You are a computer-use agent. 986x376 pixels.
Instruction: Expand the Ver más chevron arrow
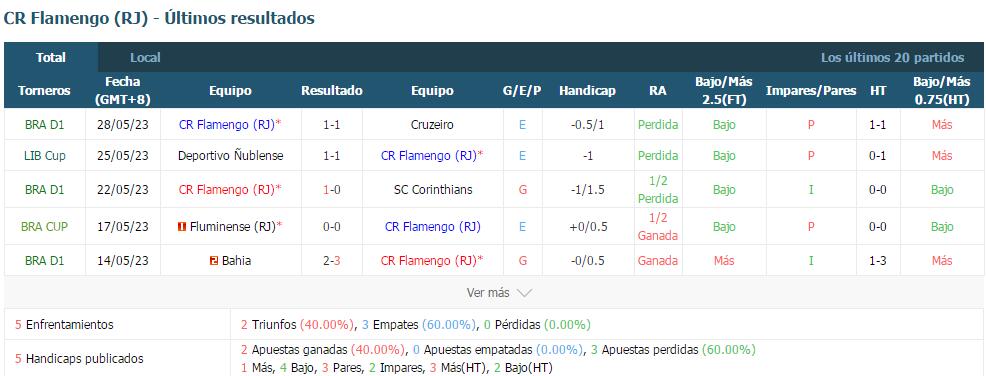(x=524, y=293)
